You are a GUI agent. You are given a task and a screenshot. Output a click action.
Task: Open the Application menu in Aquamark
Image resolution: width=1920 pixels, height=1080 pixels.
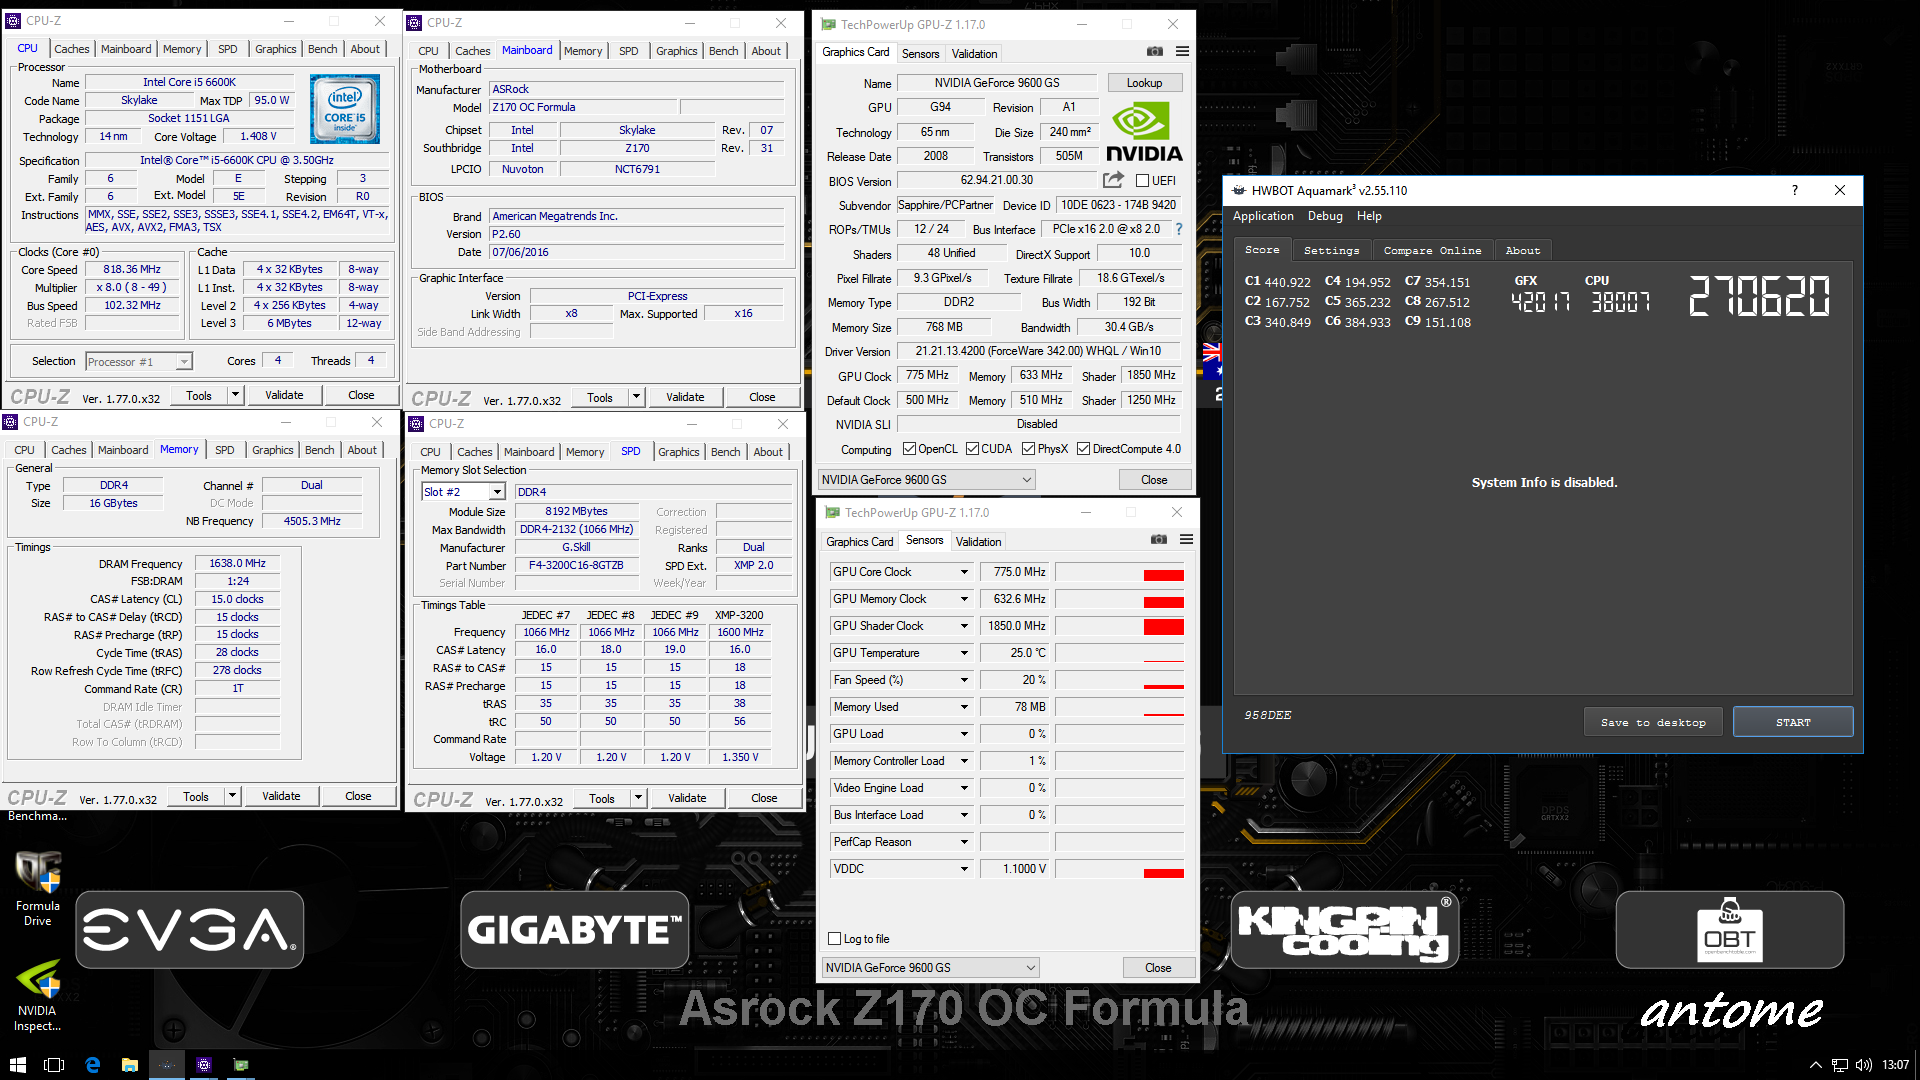click(1263, 216)
